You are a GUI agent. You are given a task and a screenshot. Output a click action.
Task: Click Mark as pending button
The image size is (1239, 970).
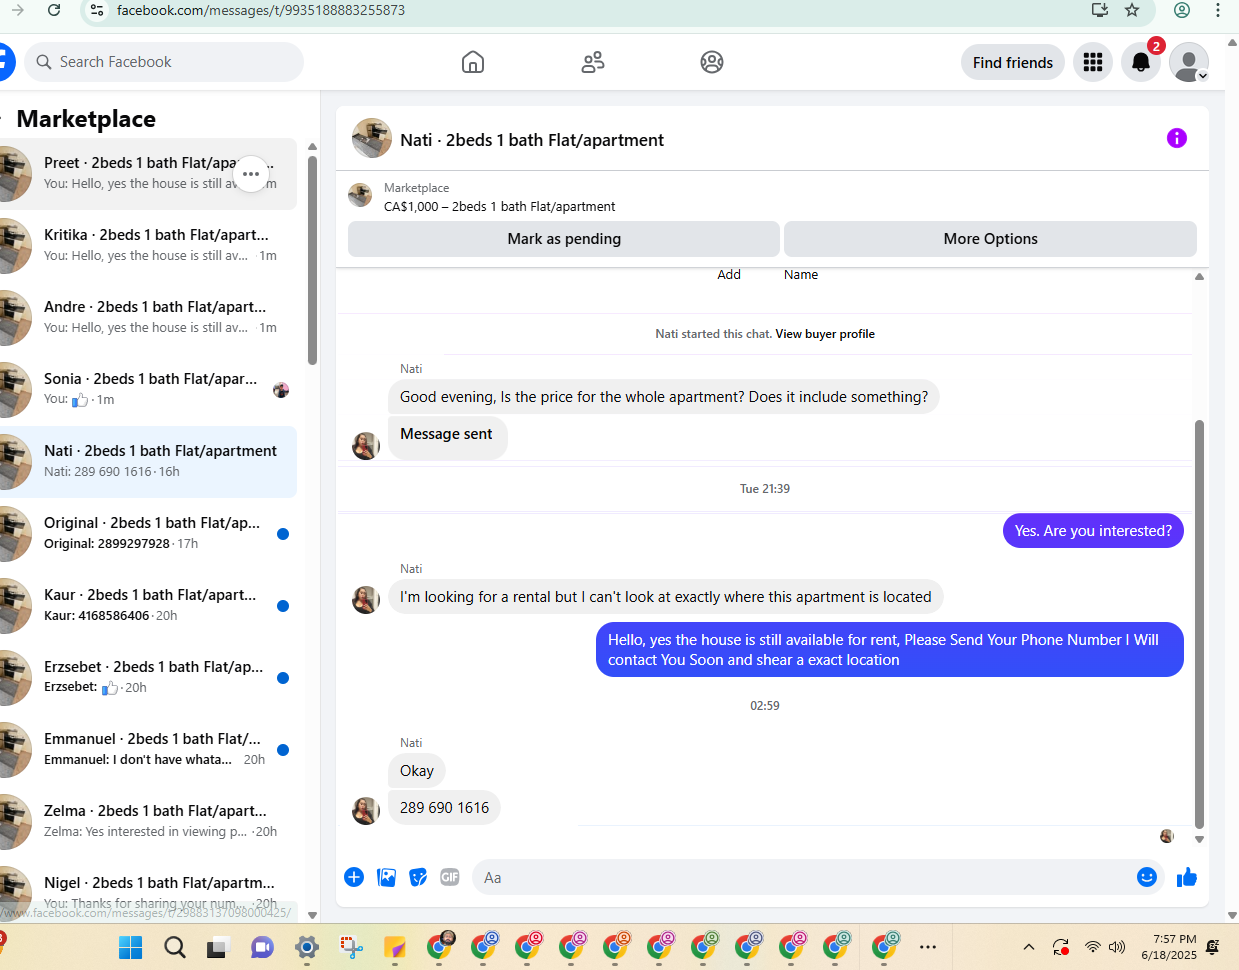(x=564, y=239)
